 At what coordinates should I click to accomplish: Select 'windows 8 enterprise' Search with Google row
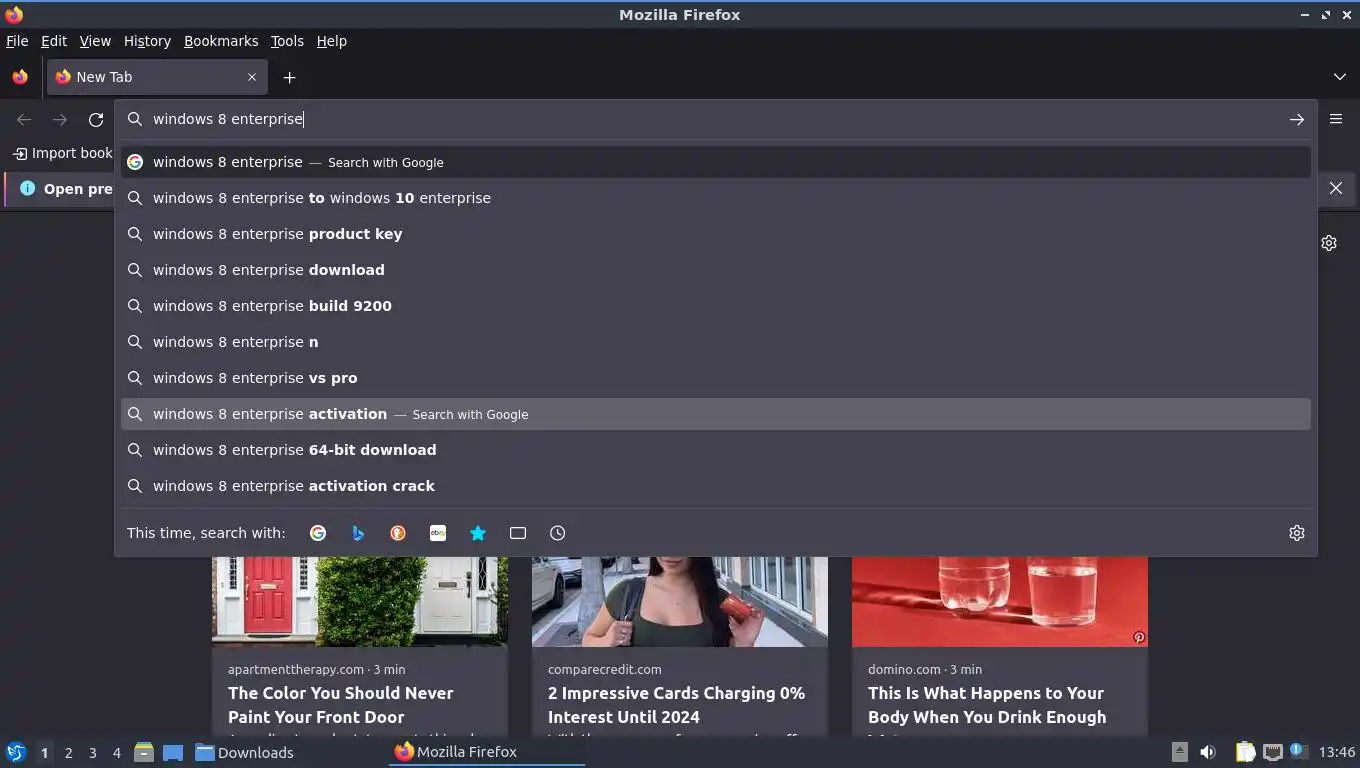(x=716, y=162)
